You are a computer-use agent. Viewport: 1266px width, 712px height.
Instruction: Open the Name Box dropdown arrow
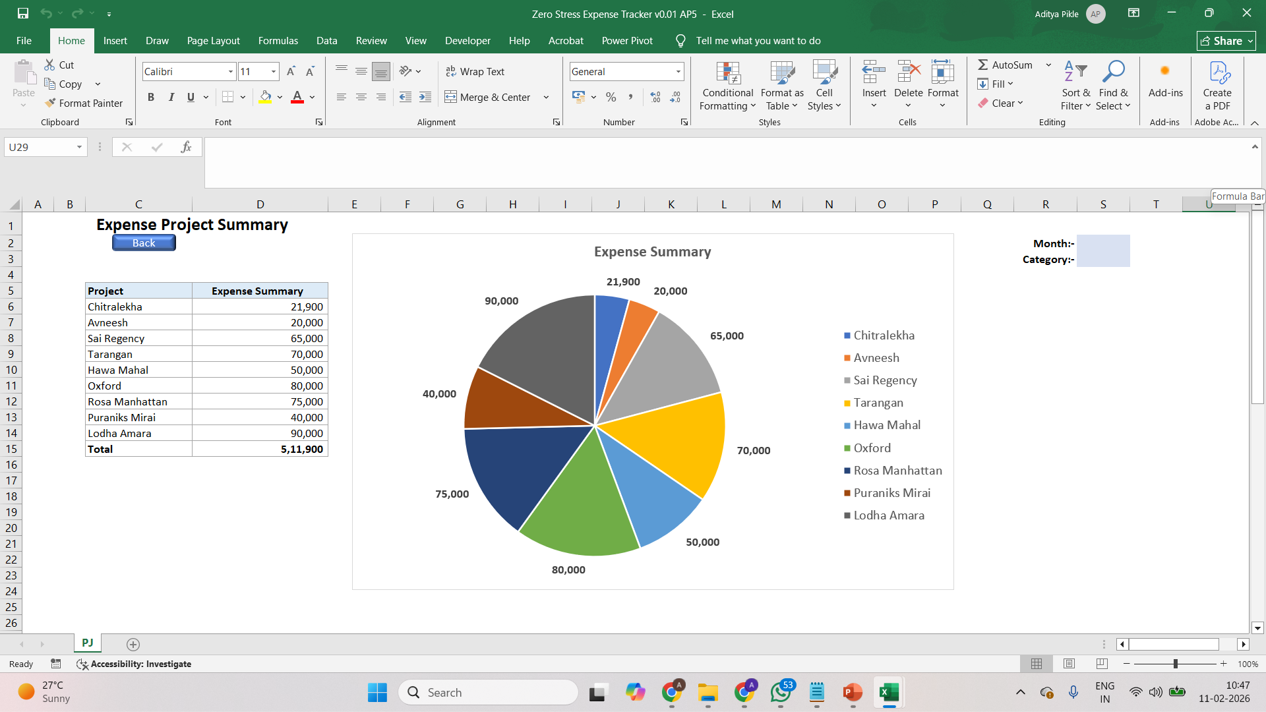(79, 147)
